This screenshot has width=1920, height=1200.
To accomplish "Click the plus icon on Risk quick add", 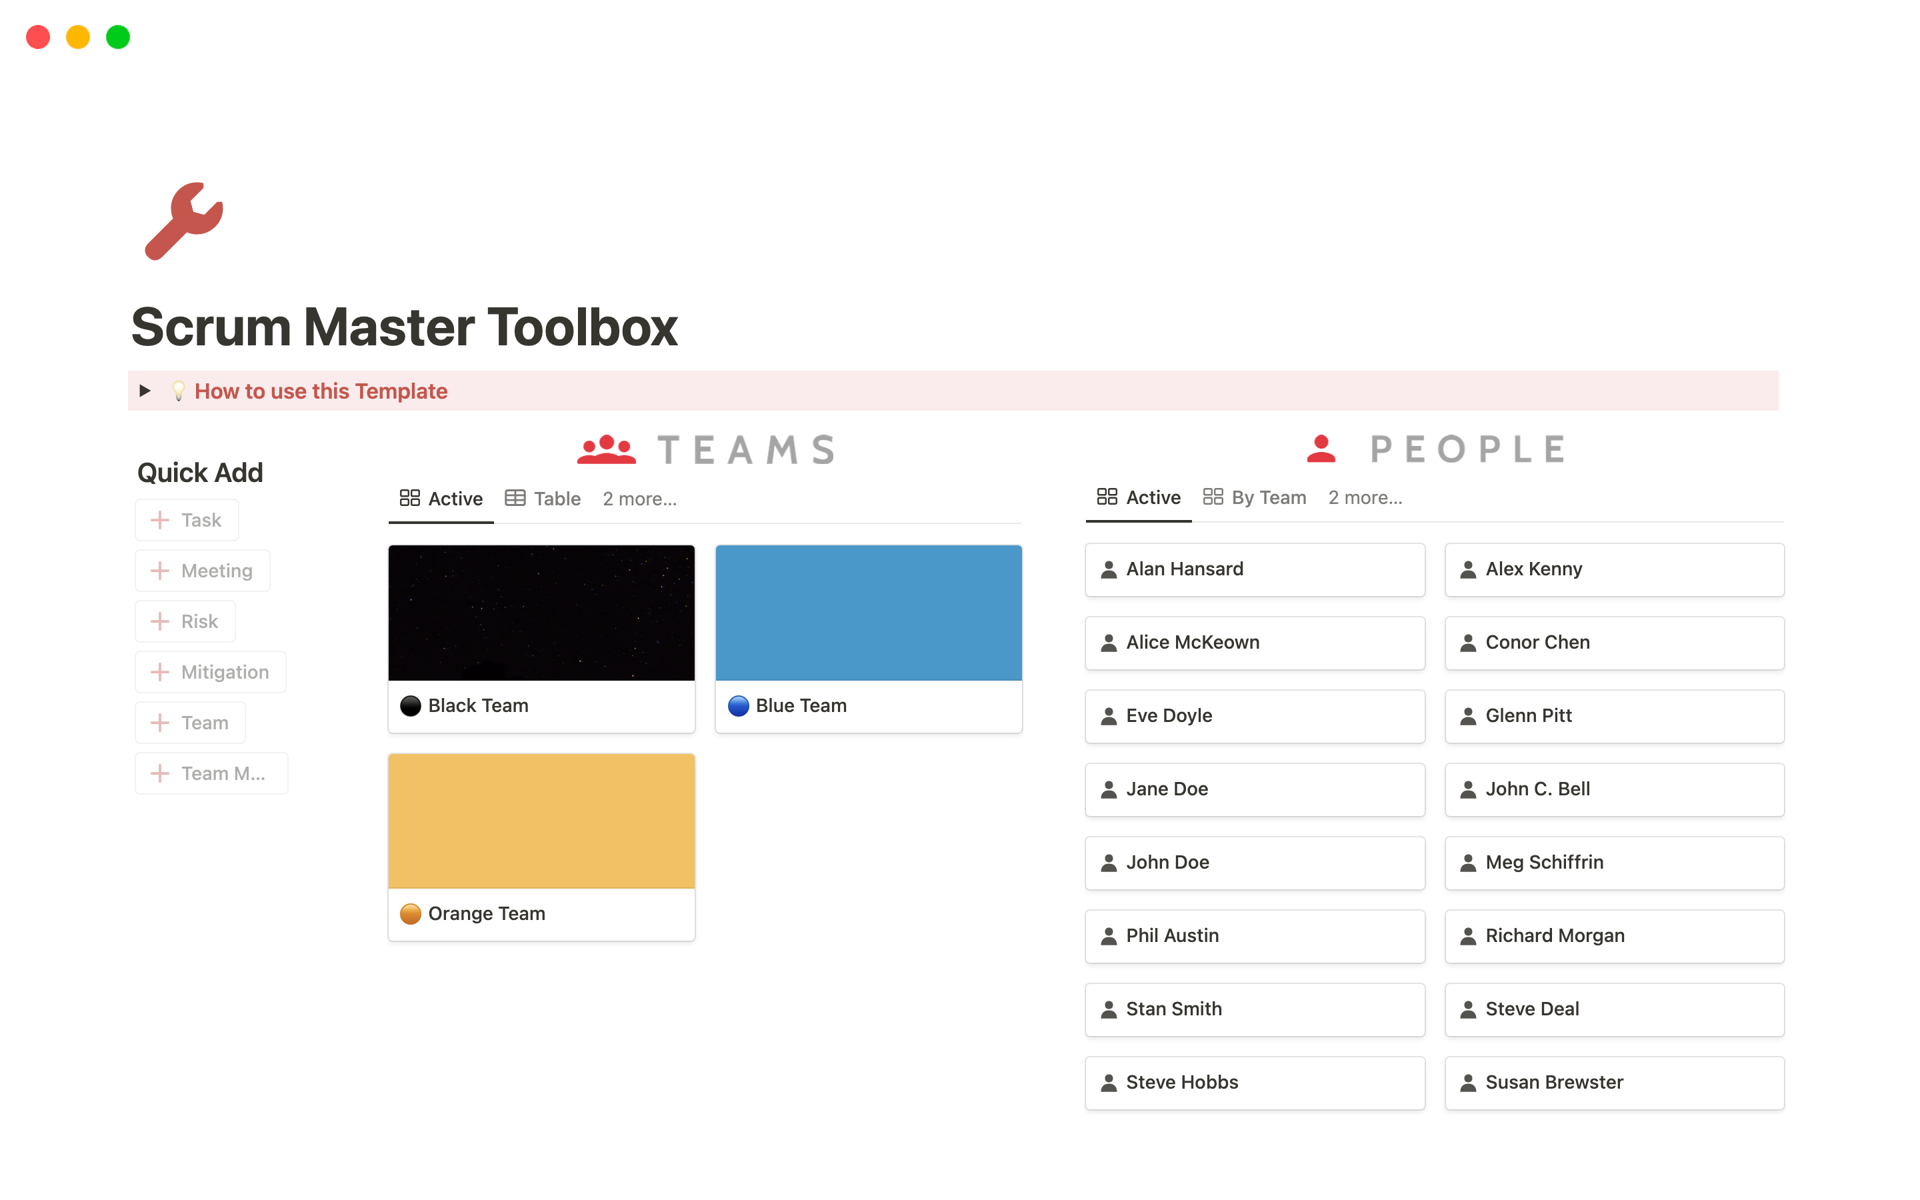I will point(162,621).
